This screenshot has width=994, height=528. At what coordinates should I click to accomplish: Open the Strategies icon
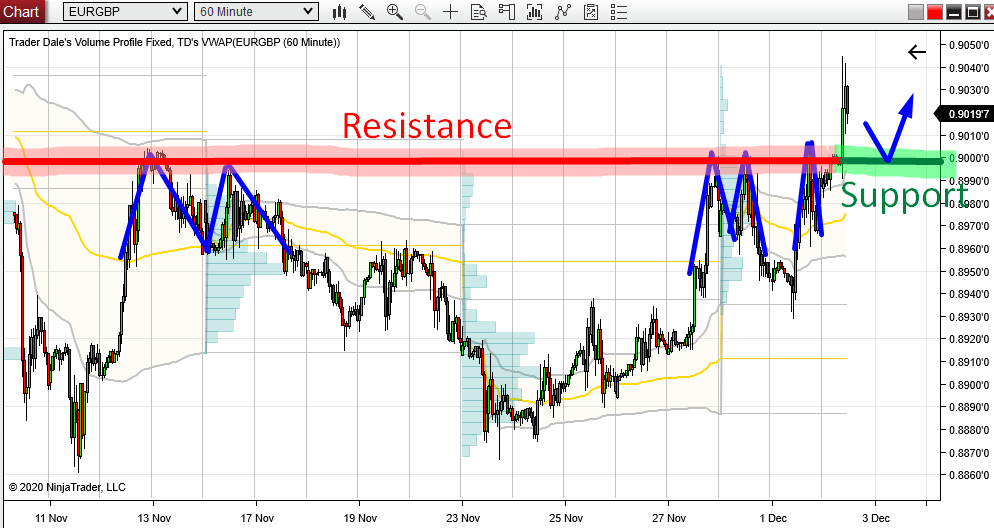[x=591, y=11]
